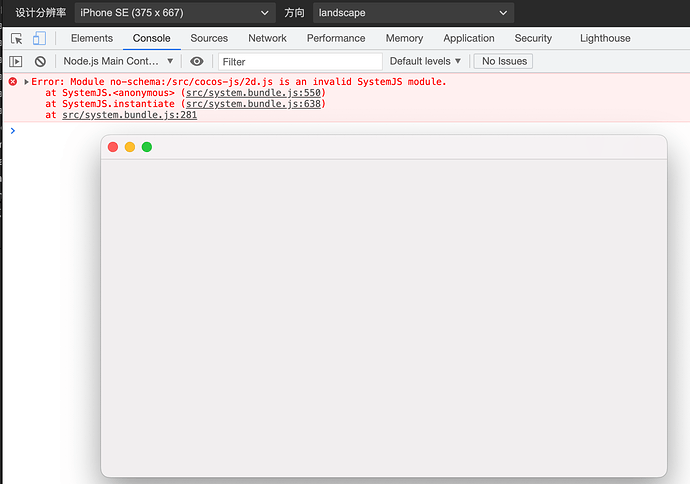This screenshot has width=690, height=484.
Task: Click the red error icon beside the message
Action: (x=13, y=81)
